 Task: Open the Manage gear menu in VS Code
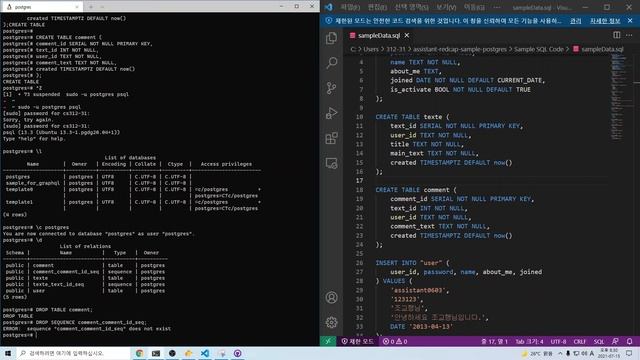(x=331, y=322)
